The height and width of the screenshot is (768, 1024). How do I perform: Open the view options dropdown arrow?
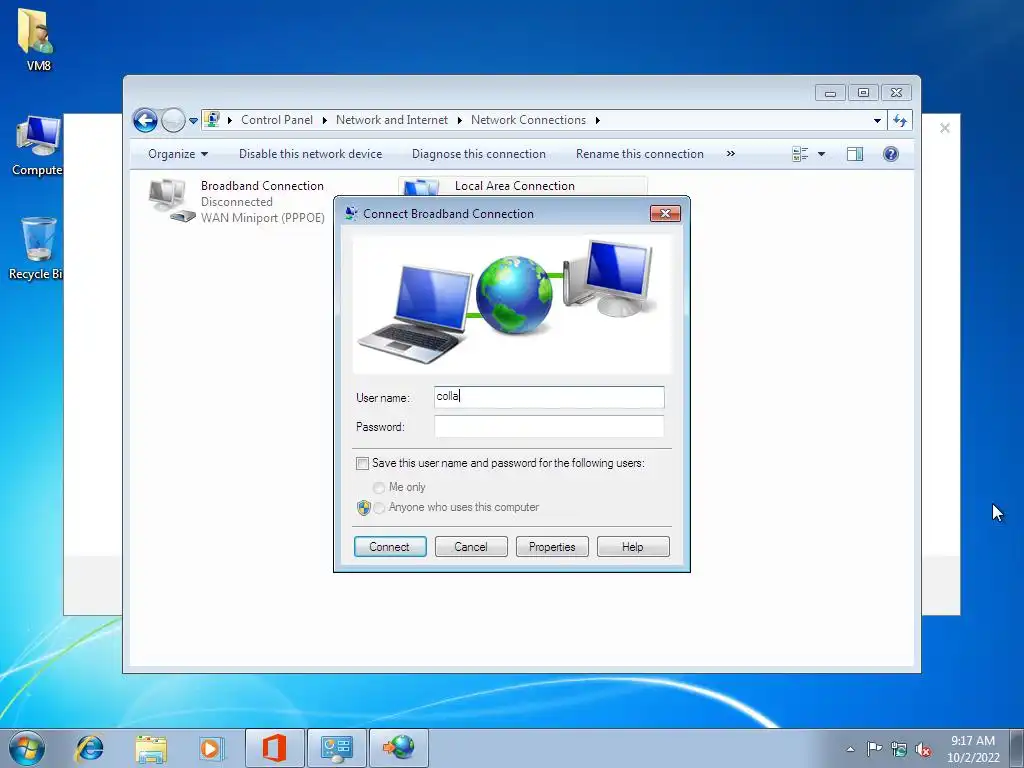pyautogui.click(x=822, y=154)
